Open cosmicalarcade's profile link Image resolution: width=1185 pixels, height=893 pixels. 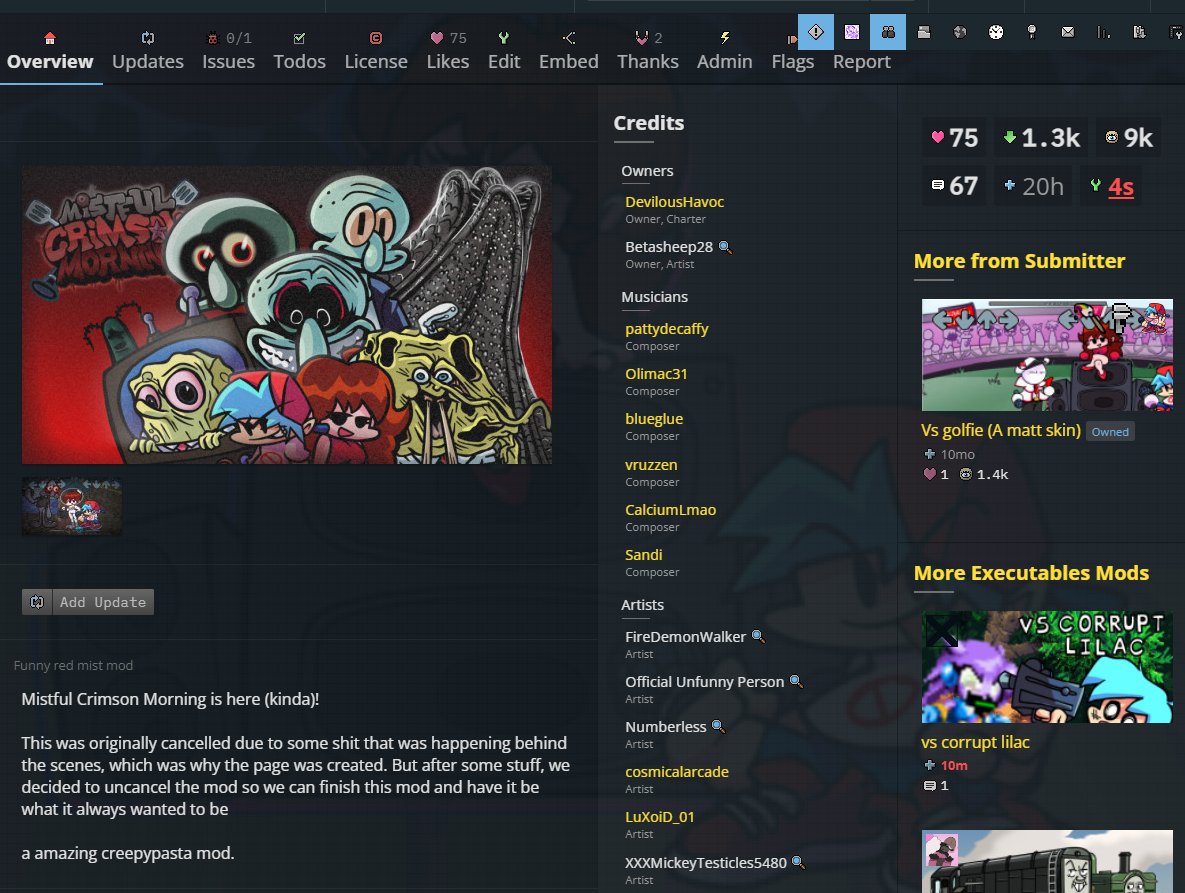[677, 772]
